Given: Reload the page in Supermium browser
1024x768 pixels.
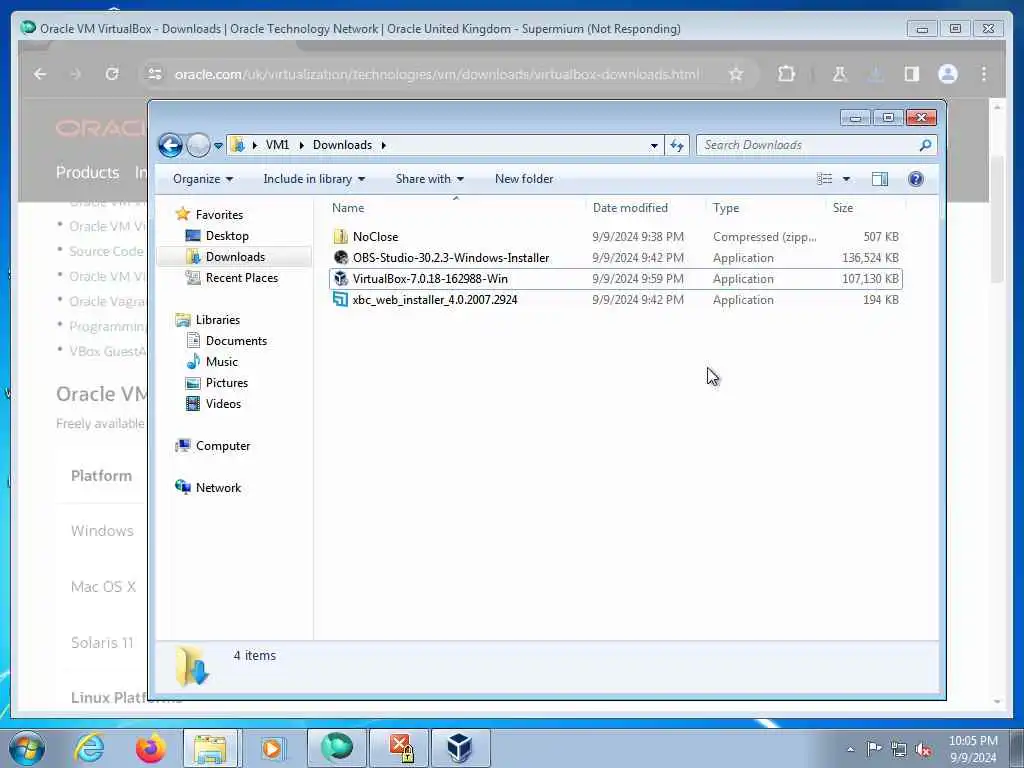Looking at the screenshot, I should tap(112, 74).
